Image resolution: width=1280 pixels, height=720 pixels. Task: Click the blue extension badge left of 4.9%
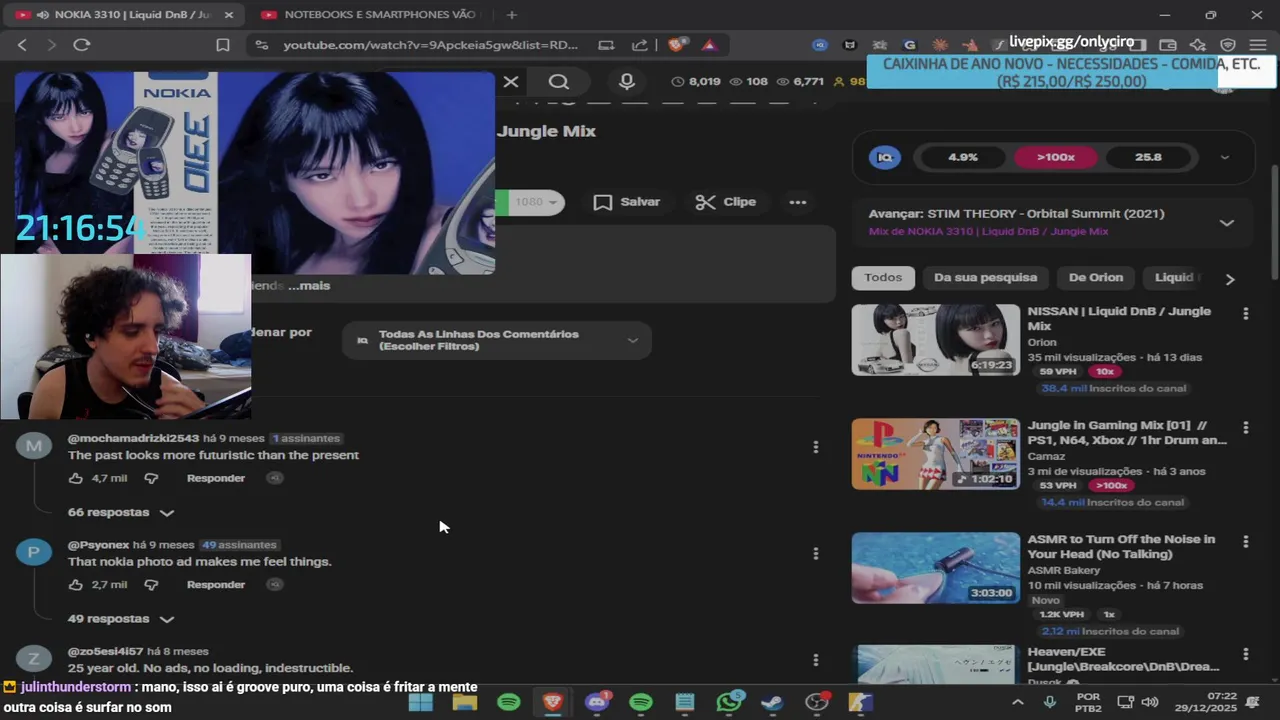[884, 157]
